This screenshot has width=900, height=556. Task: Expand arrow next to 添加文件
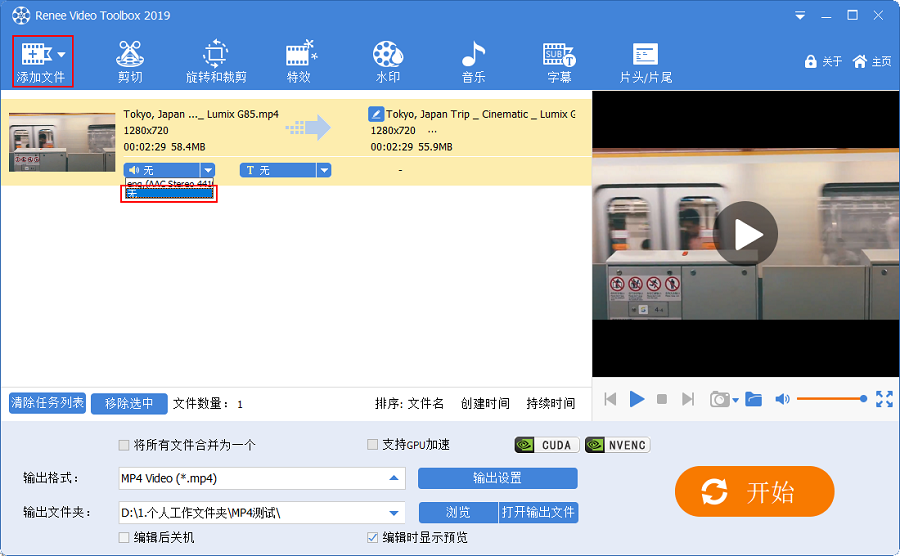pyautogui.click(x=61, y=55)
